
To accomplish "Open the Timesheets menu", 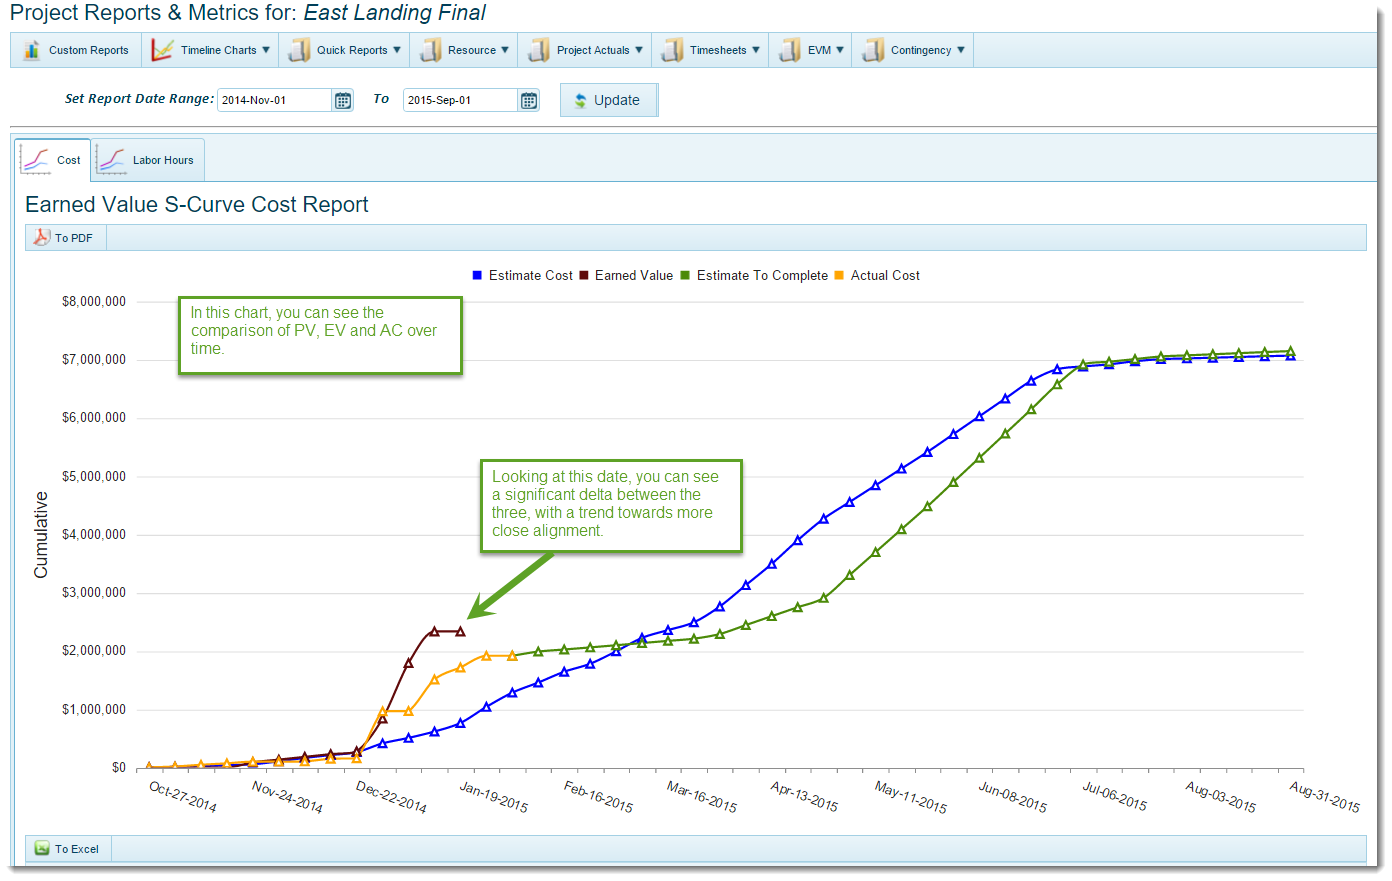I will tap(710, 50).
